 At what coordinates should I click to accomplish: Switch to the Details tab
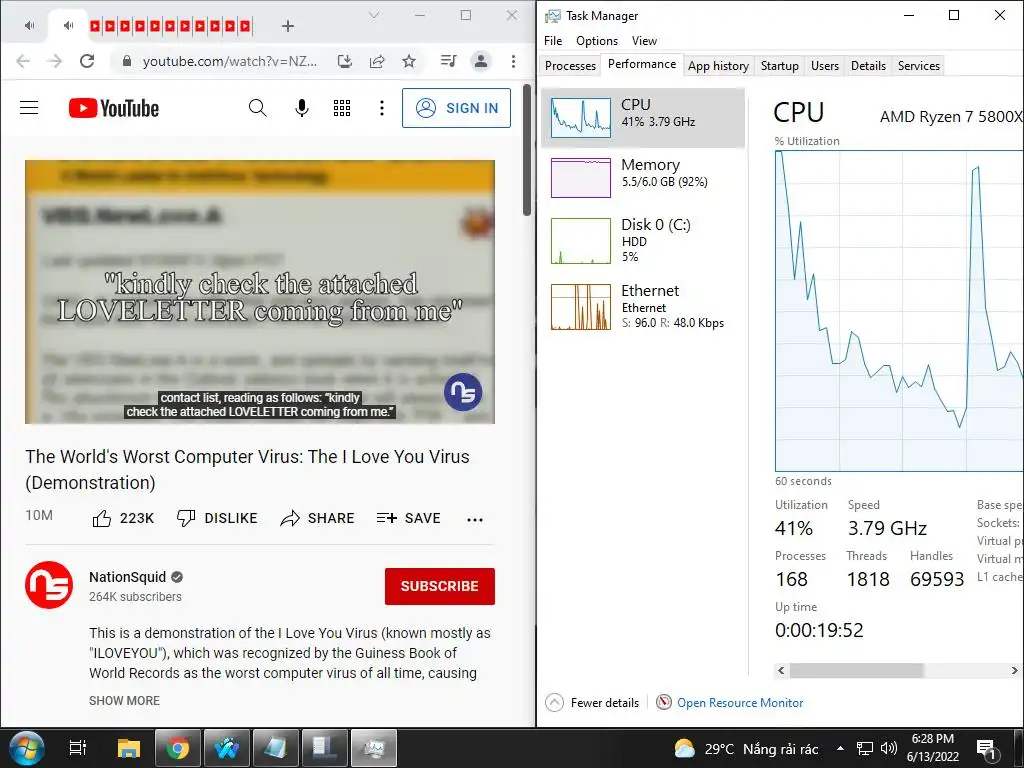pyautogui.click(x=868, y=66)
